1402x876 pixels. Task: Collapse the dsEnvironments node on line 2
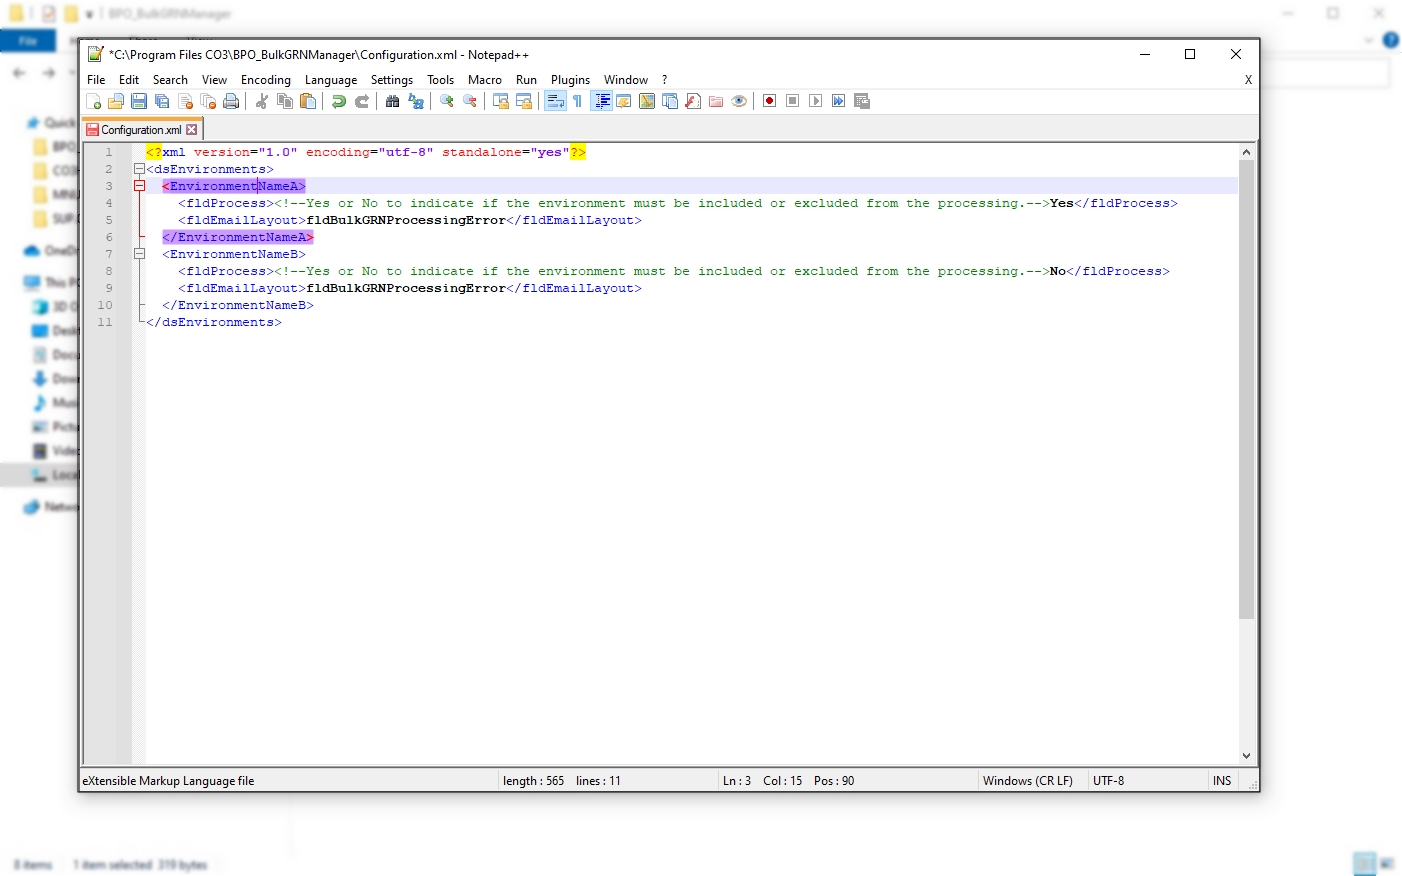click(139, 170)
